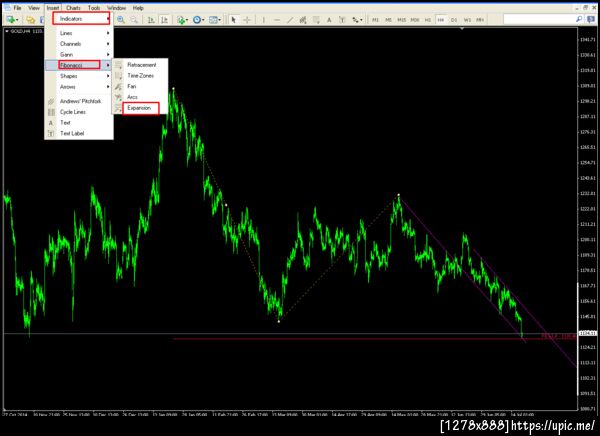The image size is (600, 436).
Task: Switch to M1 timeframe
Action: click(375, 20)
